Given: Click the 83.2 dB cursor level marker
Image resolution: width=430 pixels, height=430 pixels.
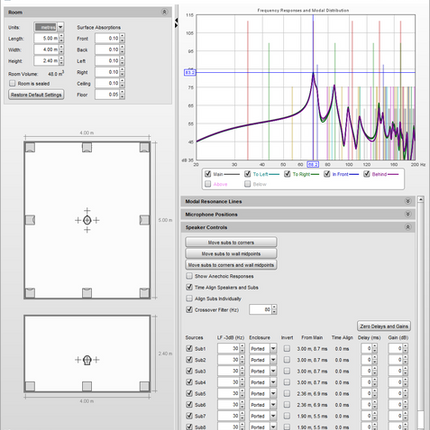Looking at the screenshot, I should tap(190, 72).
